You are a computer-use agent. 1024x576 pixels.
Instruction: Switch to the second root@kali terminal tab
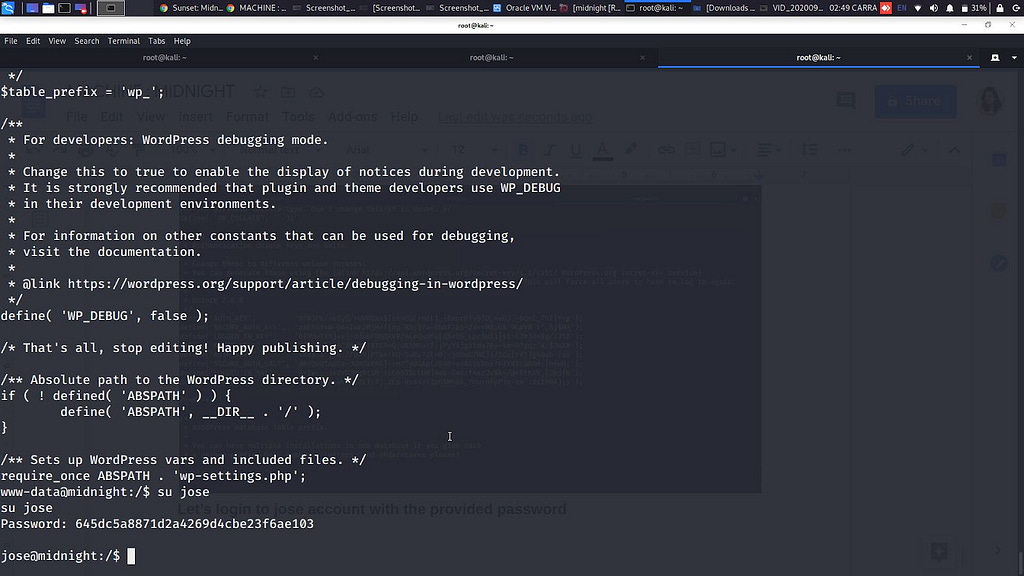pos(492,57)
